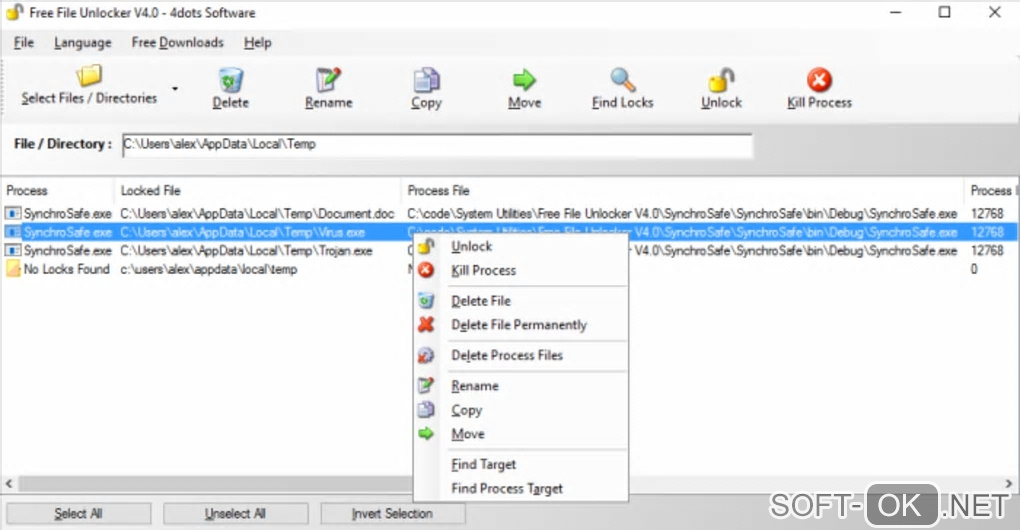The width and height of the screenshot is (1020, 530).
Task: Click the Unlock padlock toolbar icon
Action: [x=721, y=80]
